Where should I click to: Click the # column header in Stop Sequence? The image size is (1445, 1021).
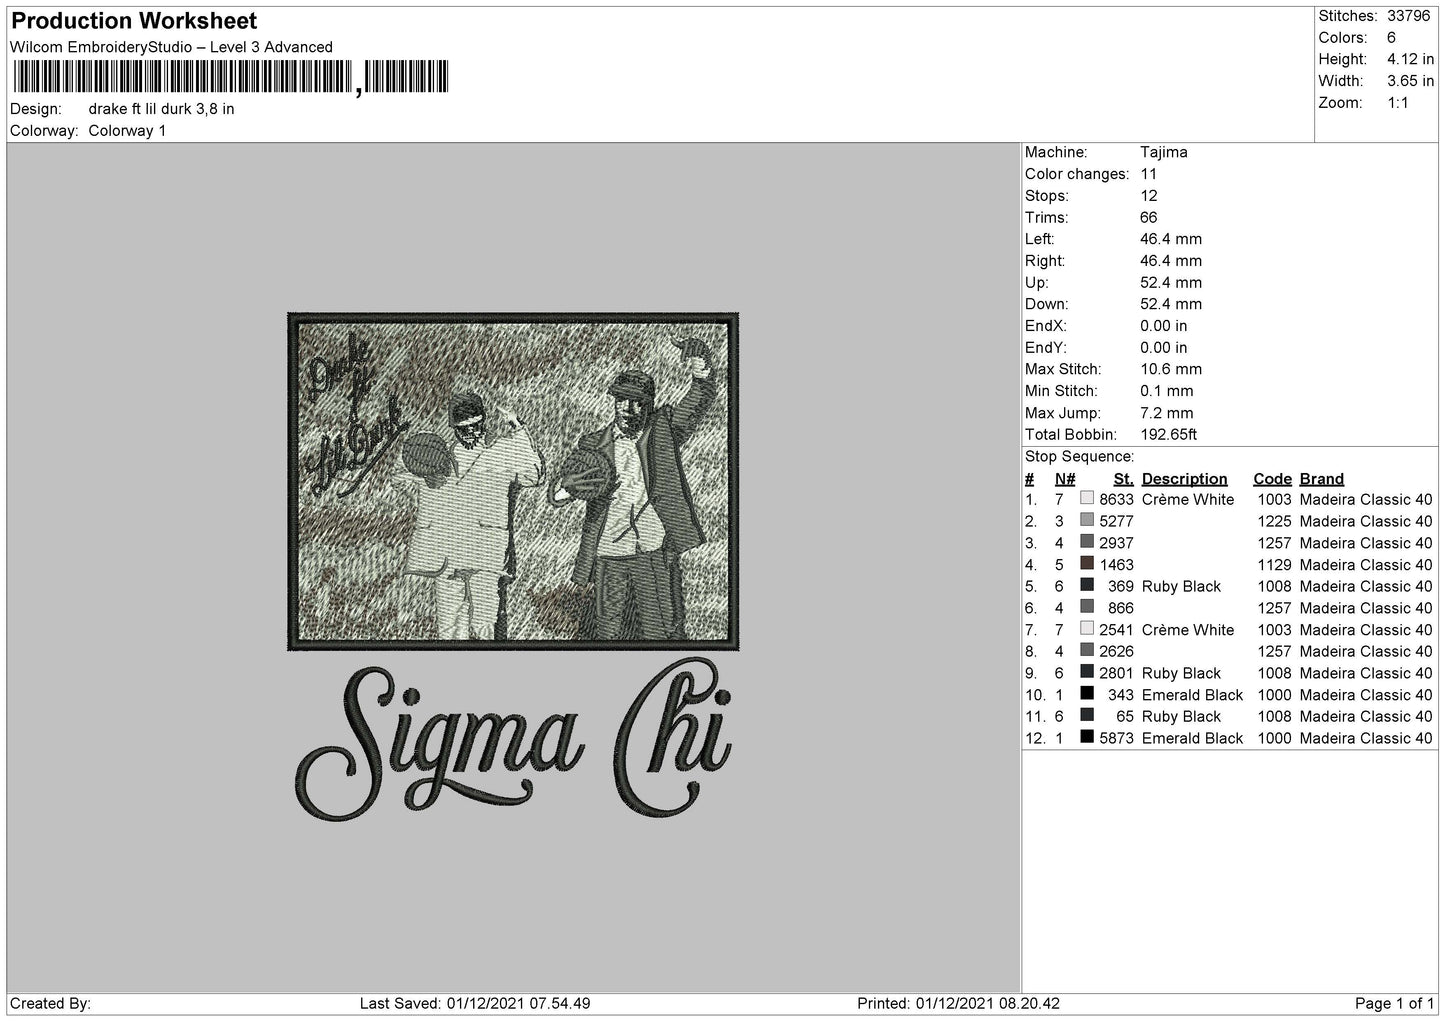click(1030, 479)
